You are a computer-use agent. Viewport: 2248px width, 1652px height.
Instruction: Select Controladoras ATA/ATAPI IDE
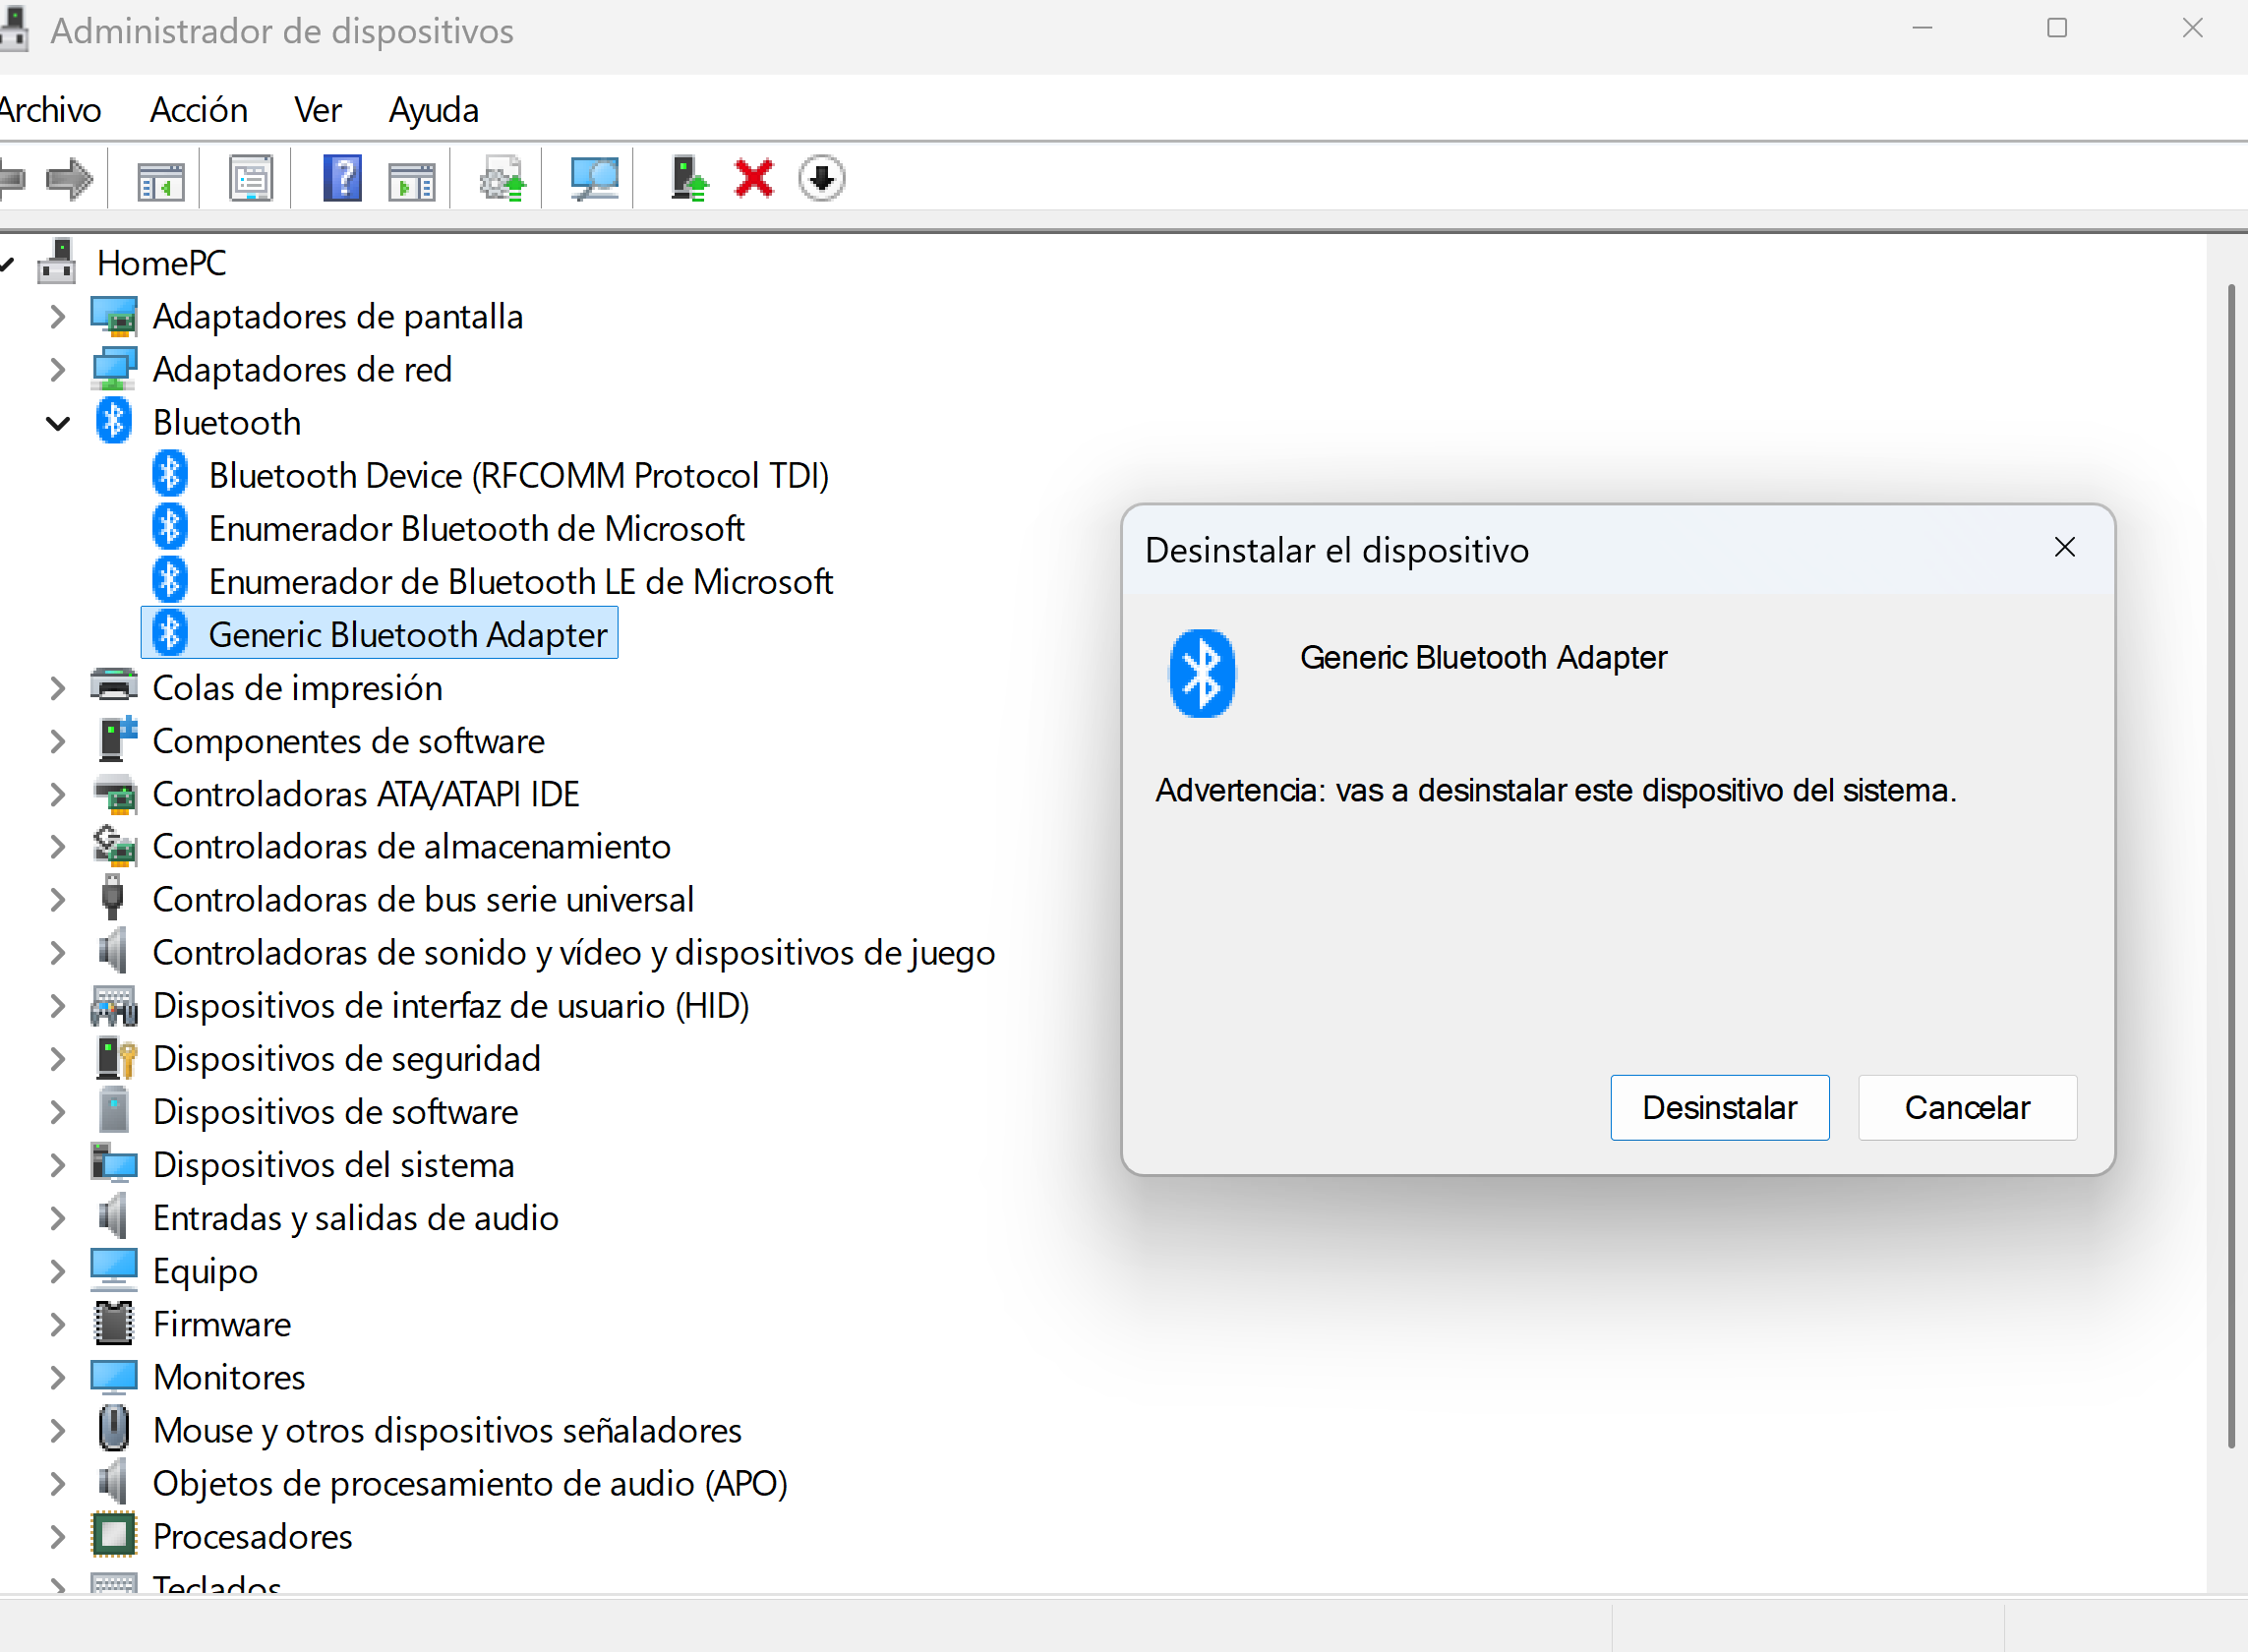click(366, 794)
